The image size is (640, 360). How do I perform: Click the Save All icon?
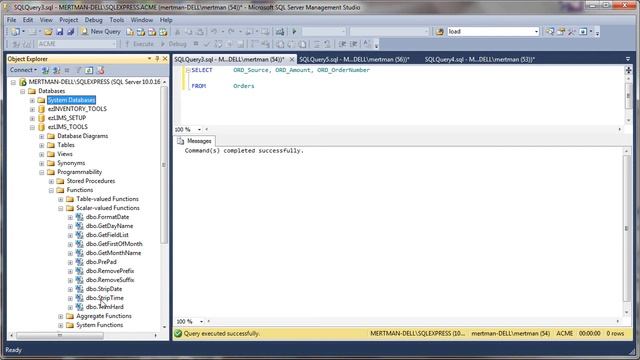coord(70,31)
